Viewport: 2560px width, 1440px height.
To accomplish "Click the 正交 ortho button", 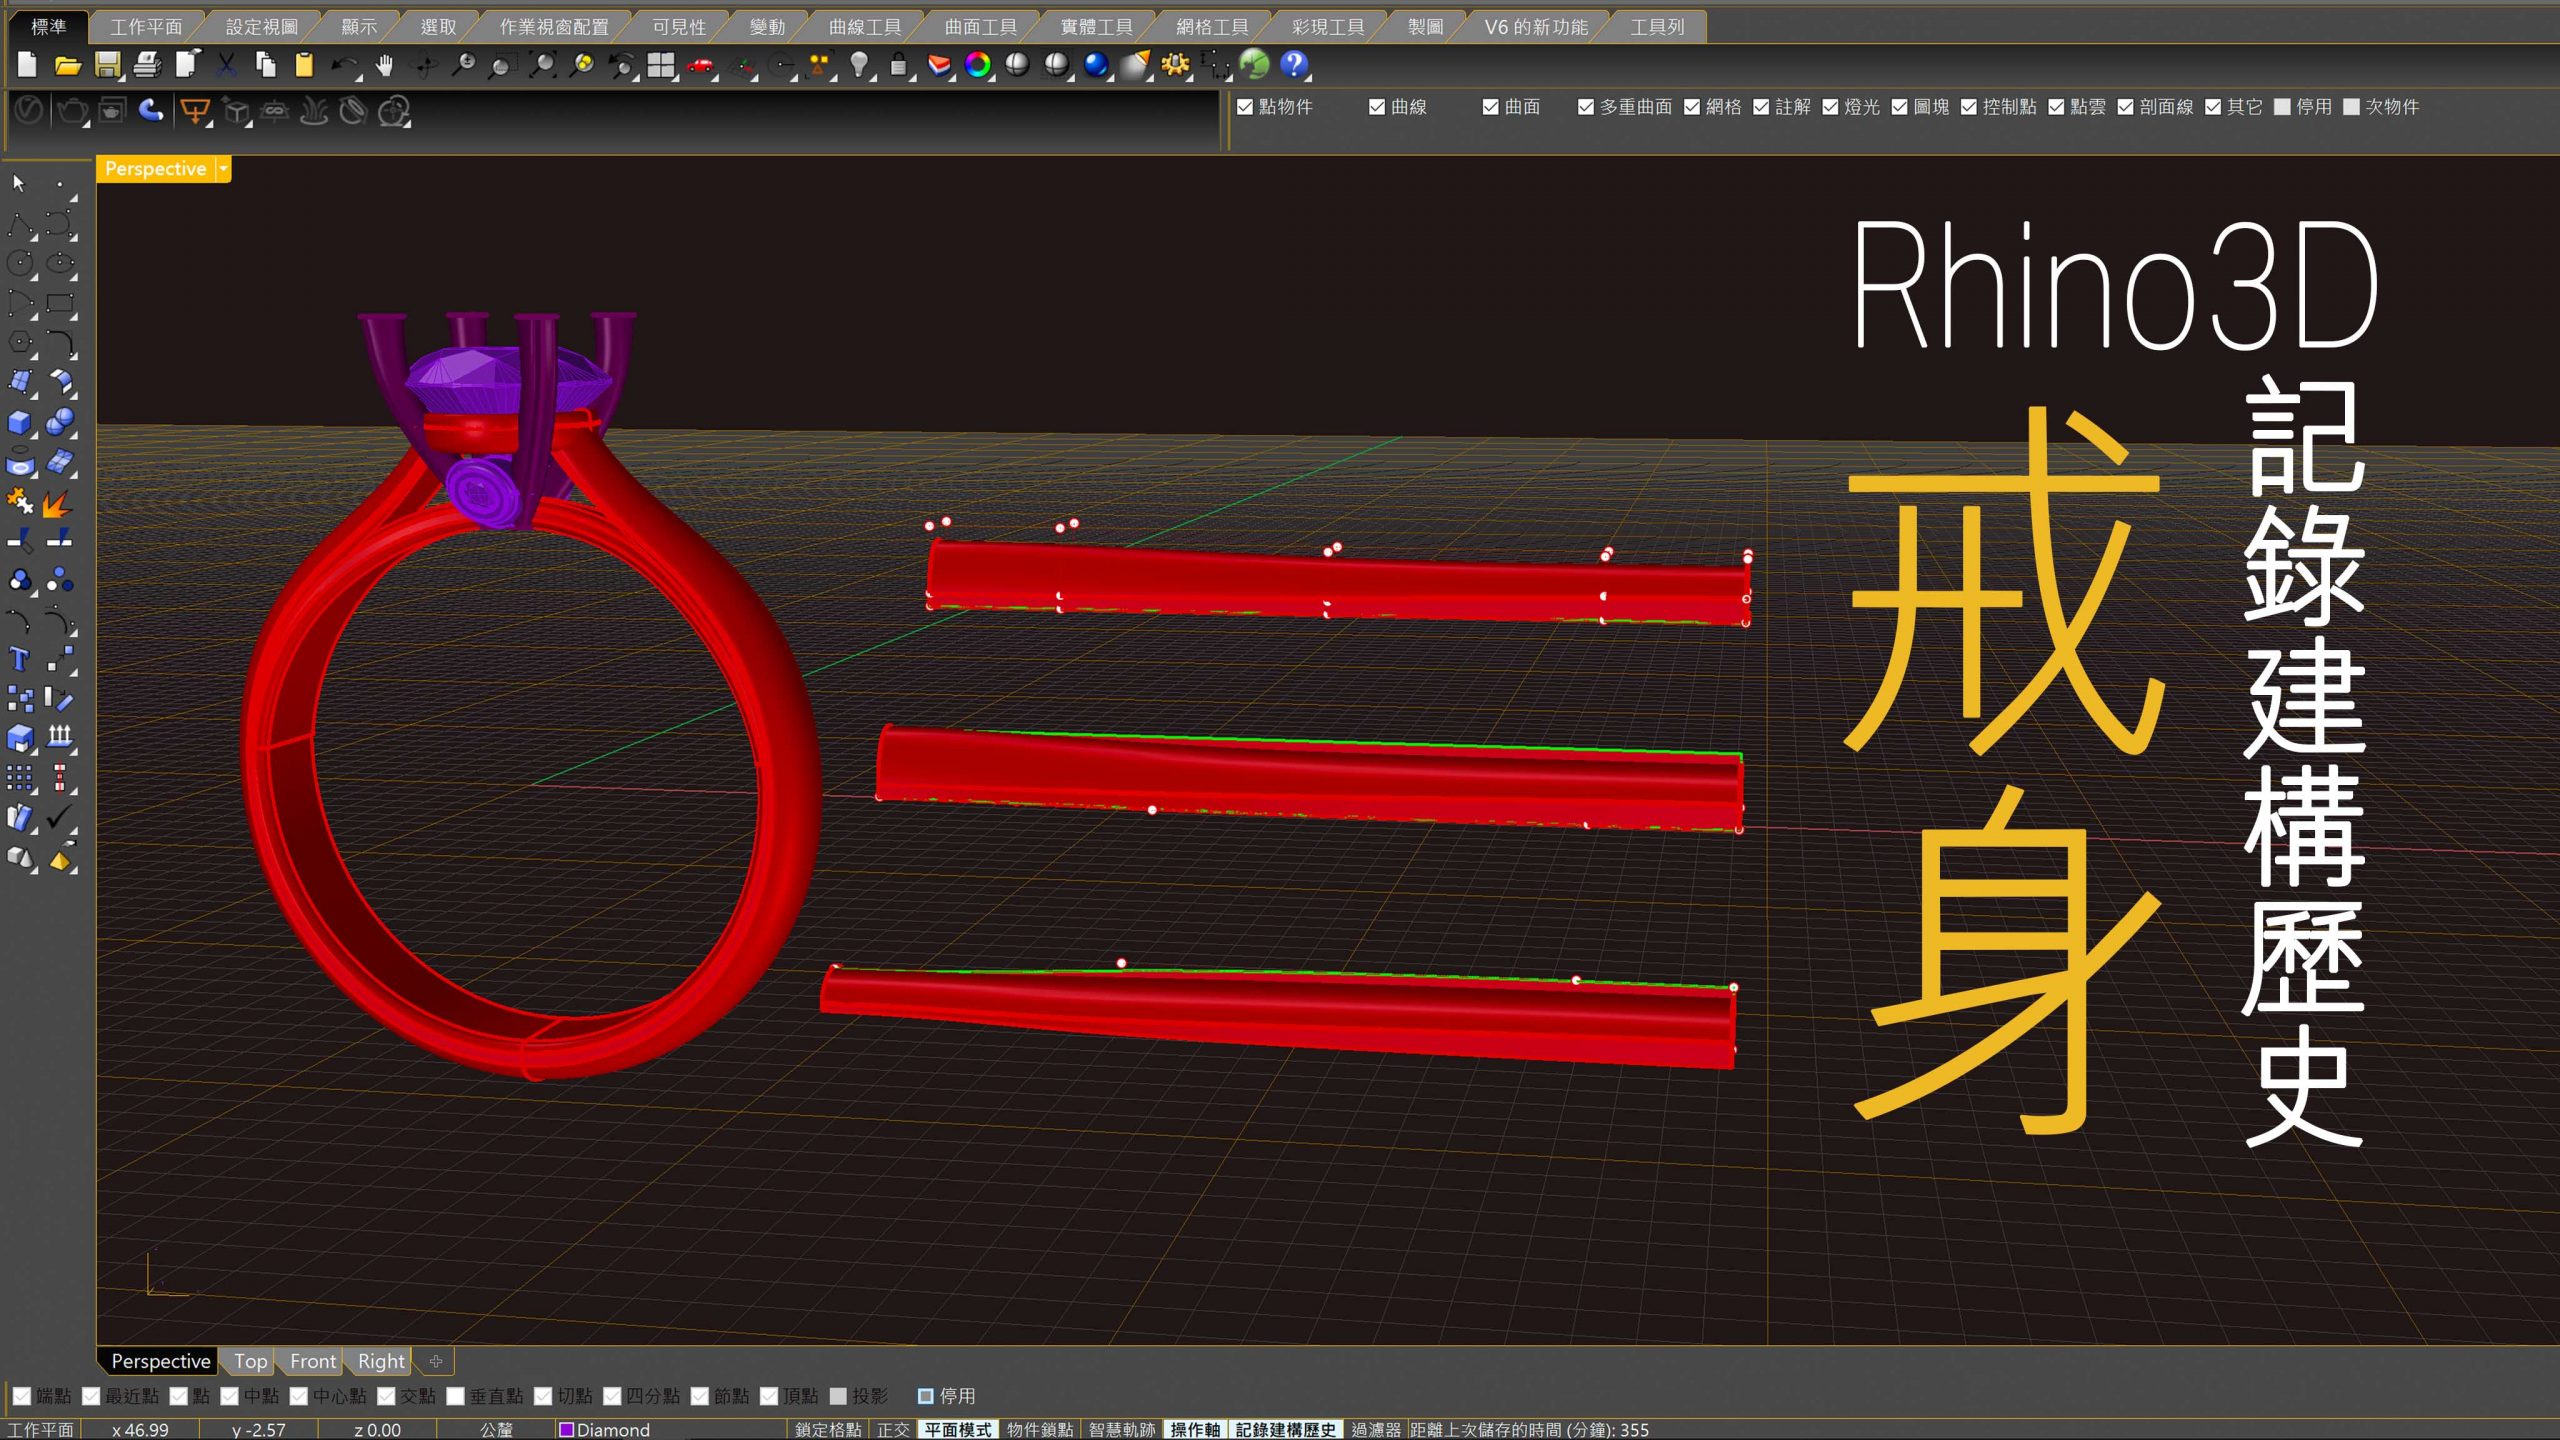I will [892, 1430].
